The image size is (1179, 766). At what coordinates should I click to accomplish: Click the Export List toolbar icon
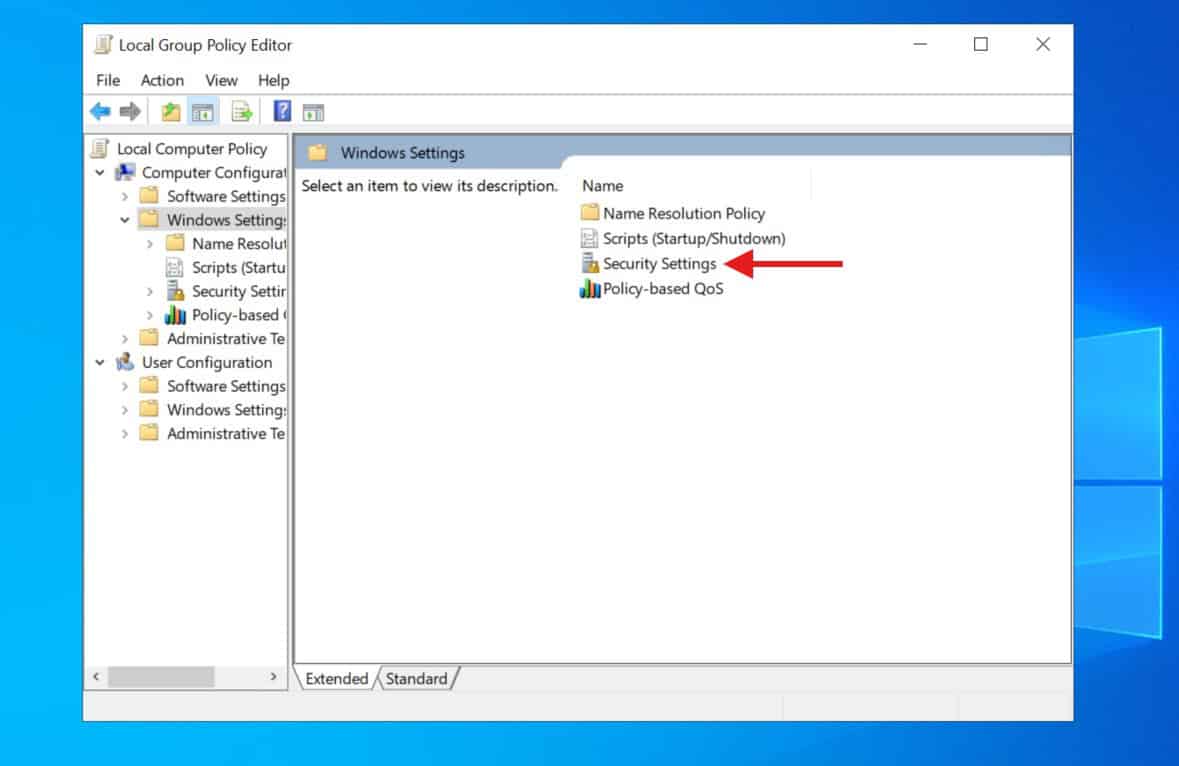(241, 112)
